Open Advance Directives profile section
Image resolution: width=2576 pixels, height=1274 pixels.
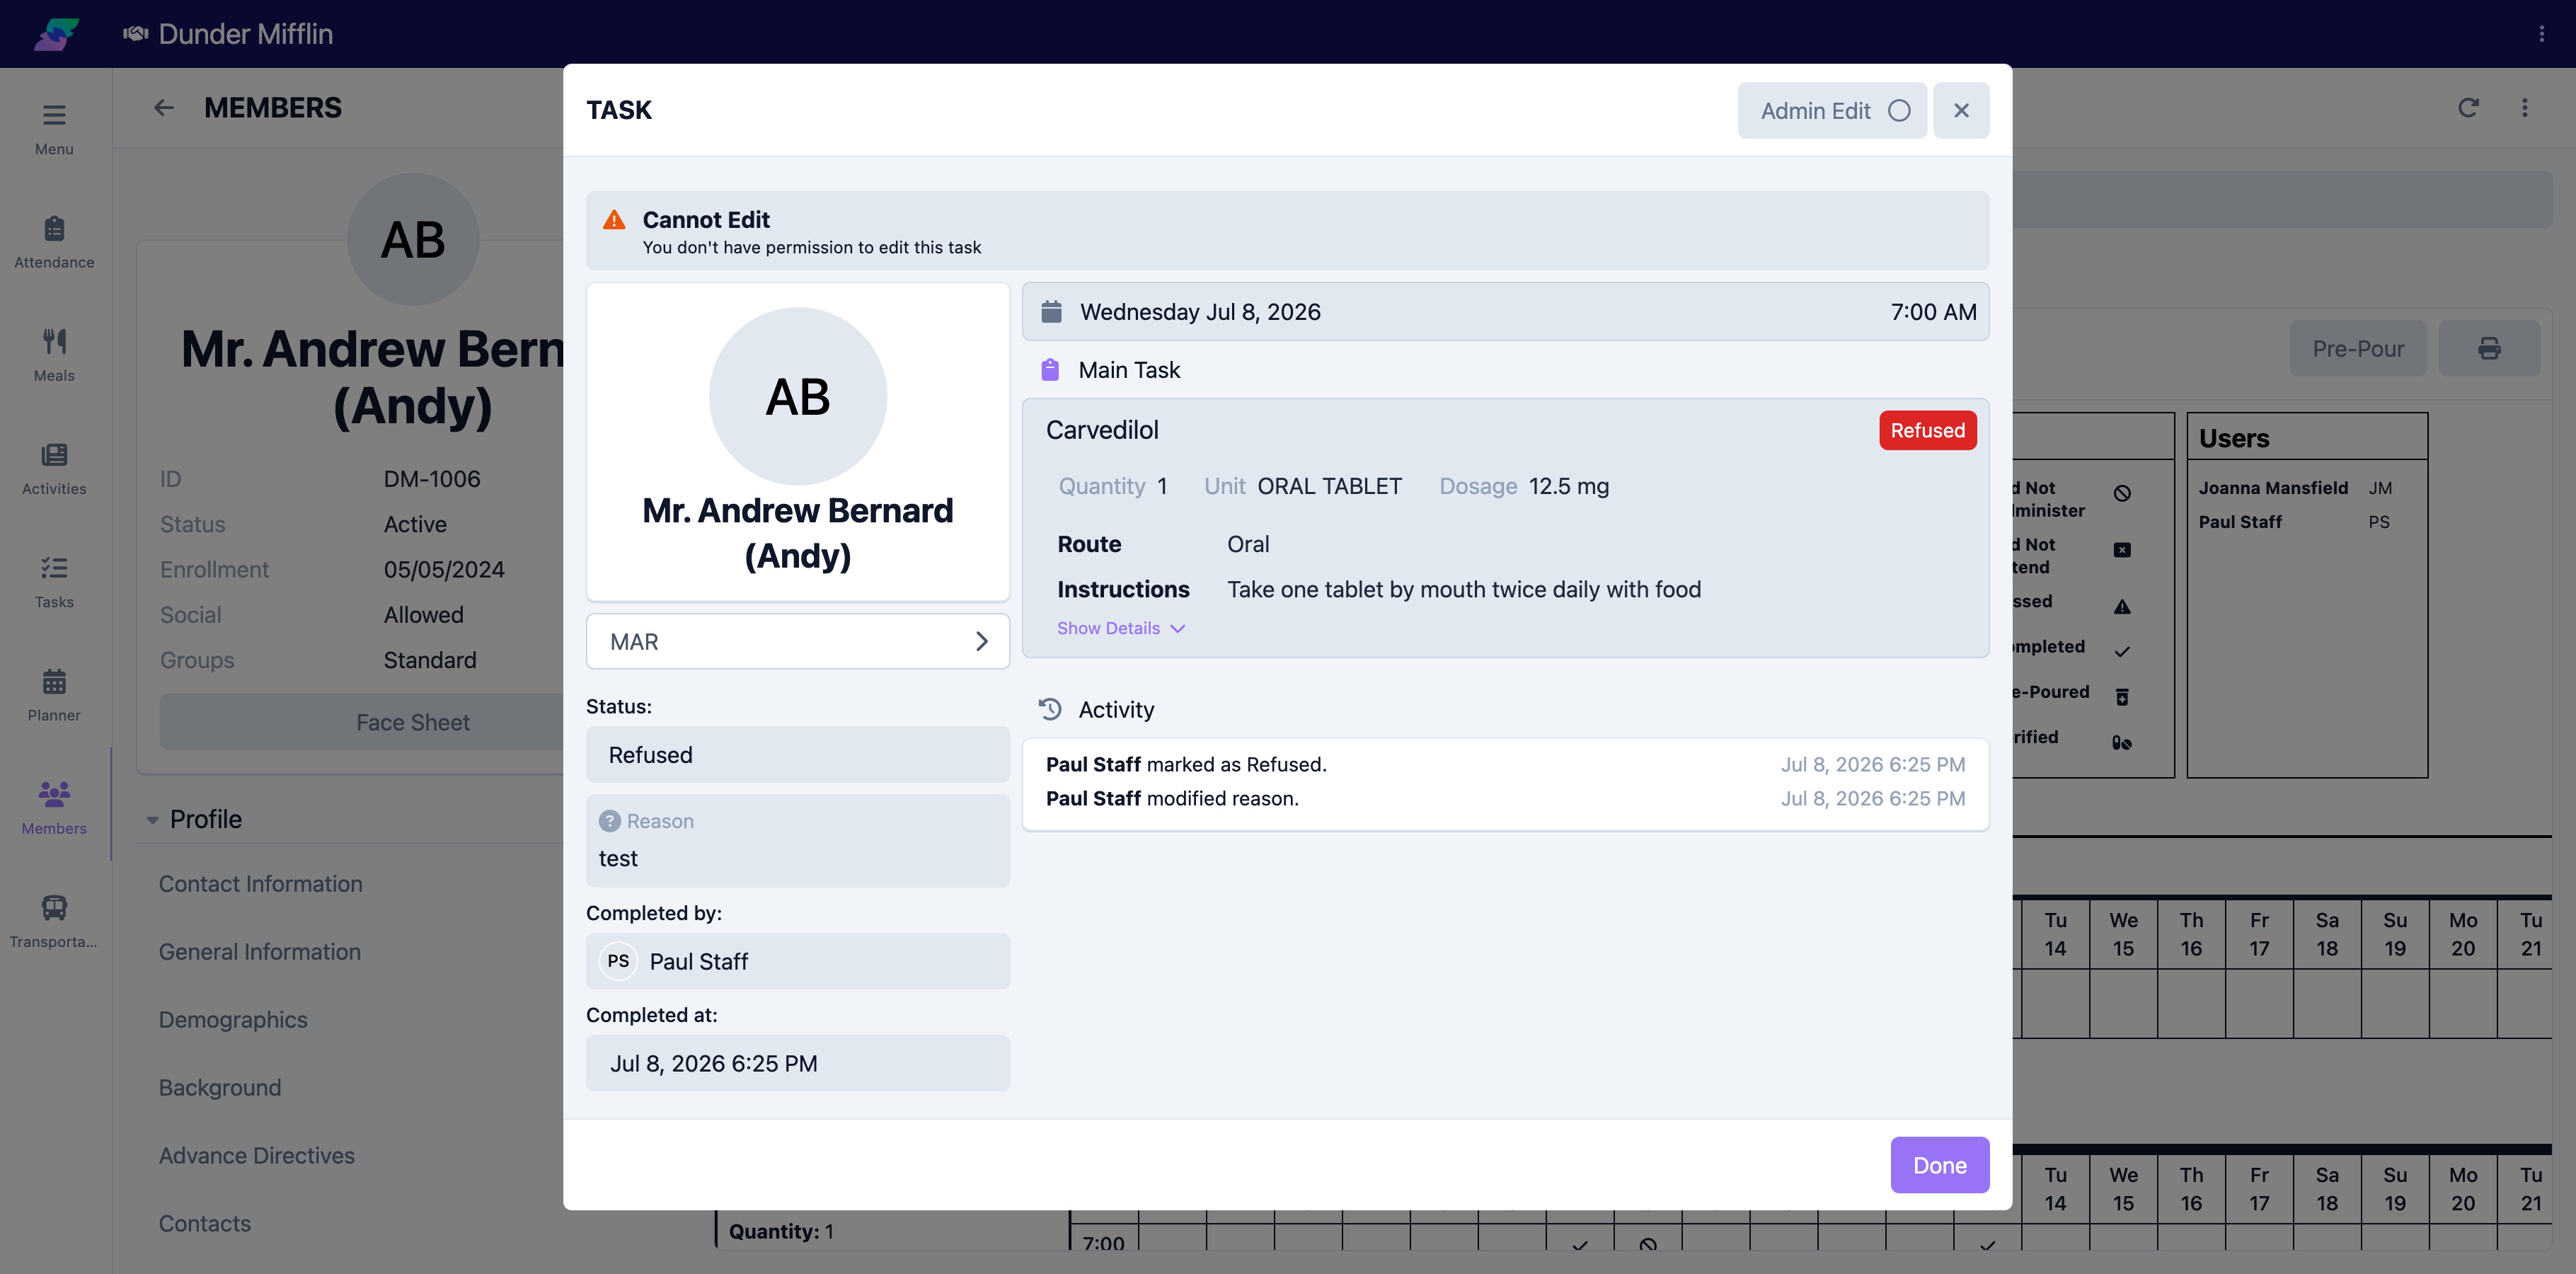[257, 1156]
